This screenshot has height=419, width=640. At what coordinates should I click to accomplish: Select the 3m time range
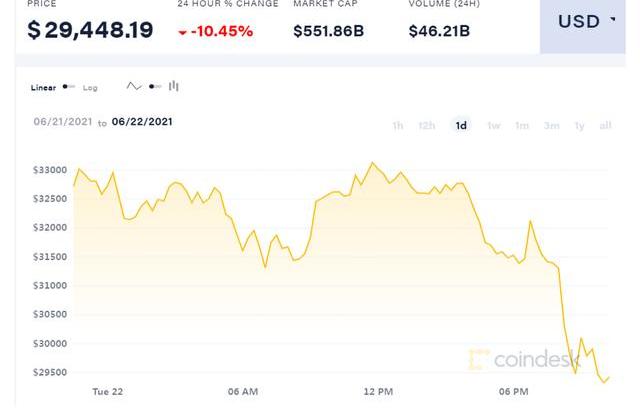point(551,125)
